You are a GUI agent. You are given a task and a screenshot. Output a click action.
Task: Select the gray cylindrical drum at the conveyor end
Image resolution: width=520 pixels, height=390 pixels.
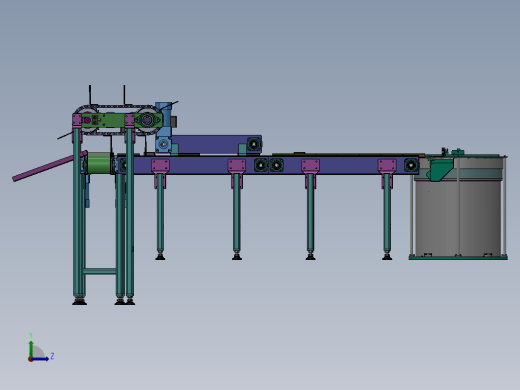pyautogui.click(x=458, y=217)
